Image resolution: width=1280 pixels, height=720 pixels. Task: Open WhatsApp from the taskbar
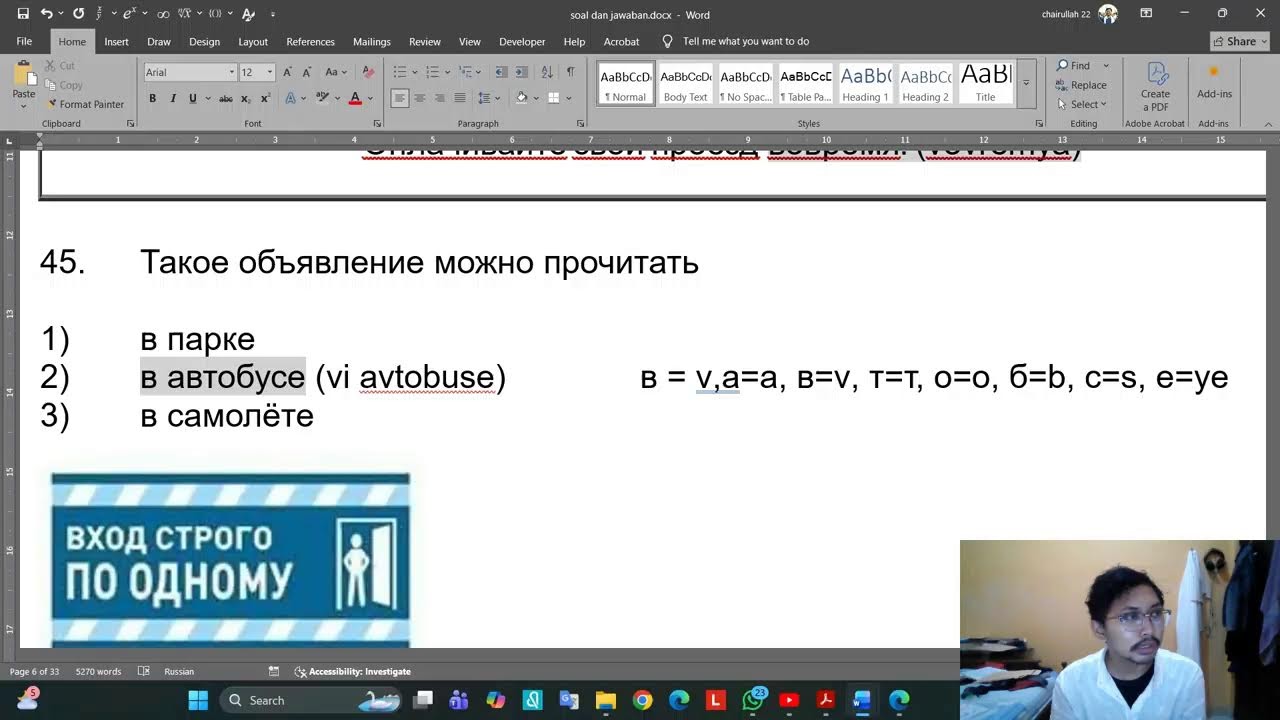click(752, 700)
